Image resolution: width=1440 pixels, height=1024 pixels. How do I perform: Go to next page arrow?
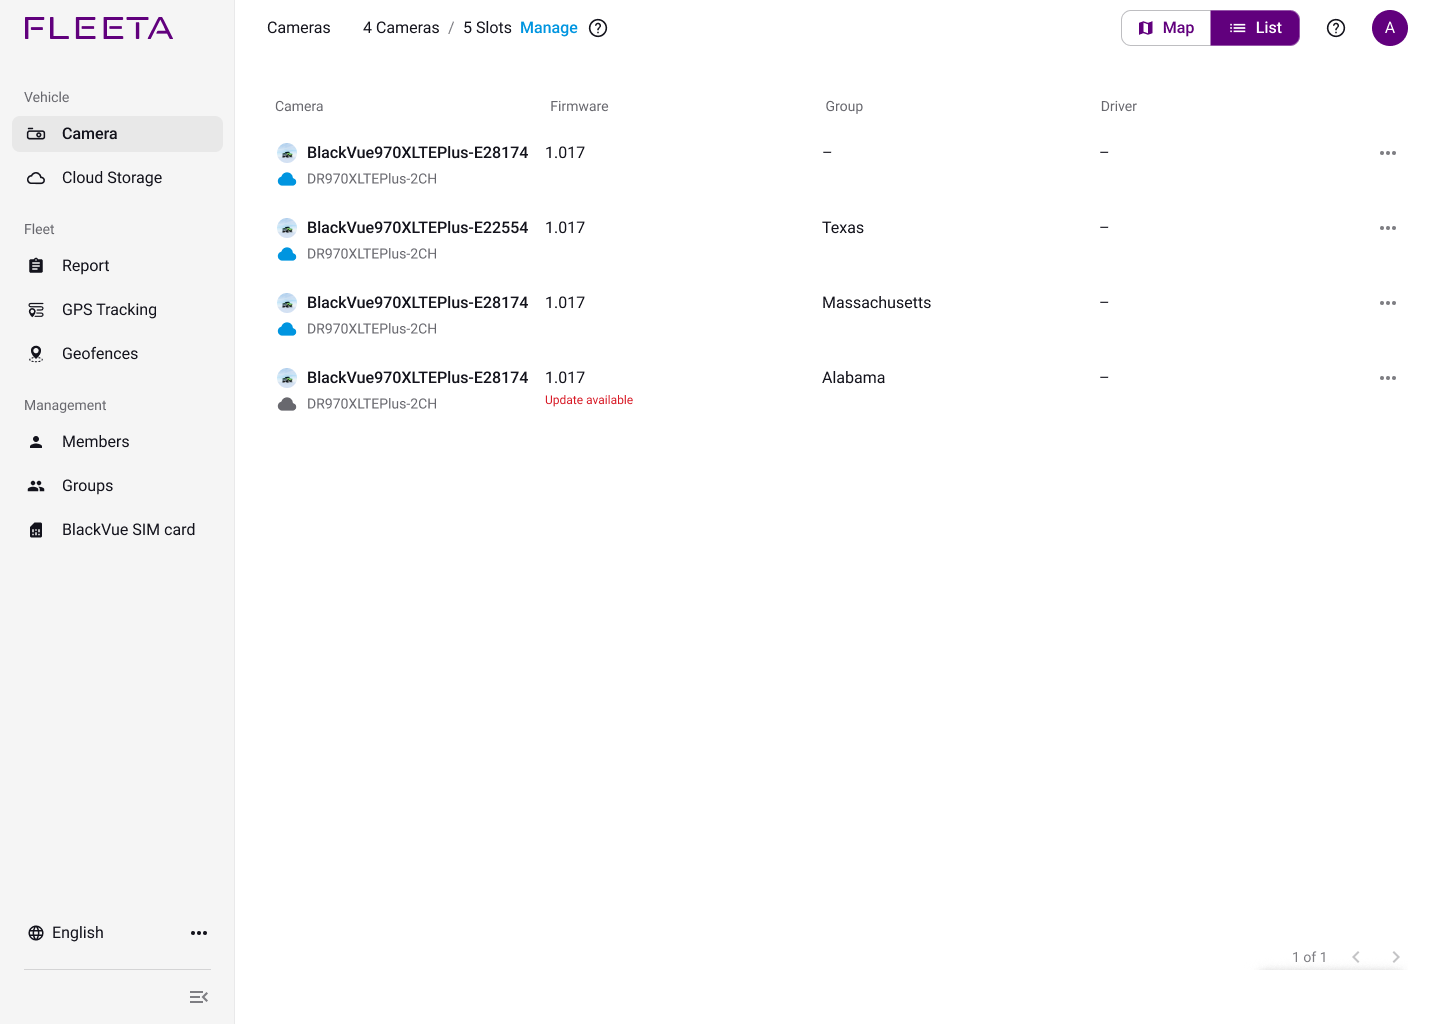pos(1396,957)
